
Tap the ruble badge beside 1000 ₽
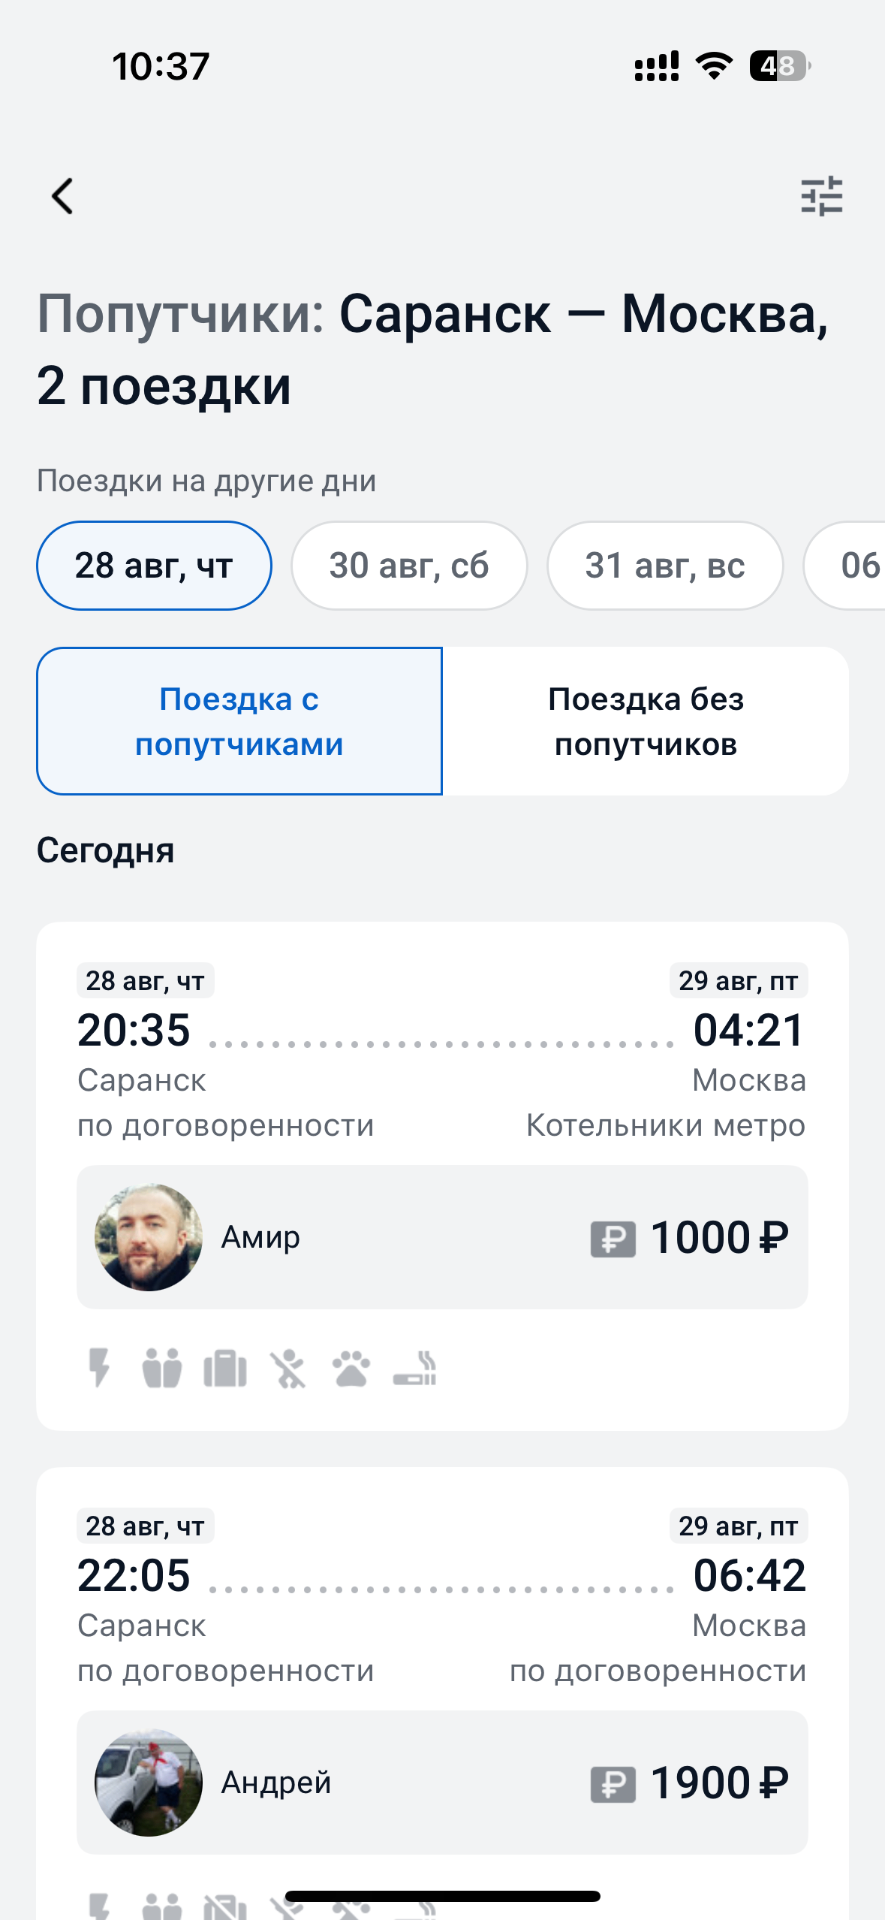(x=613, y=1239)
